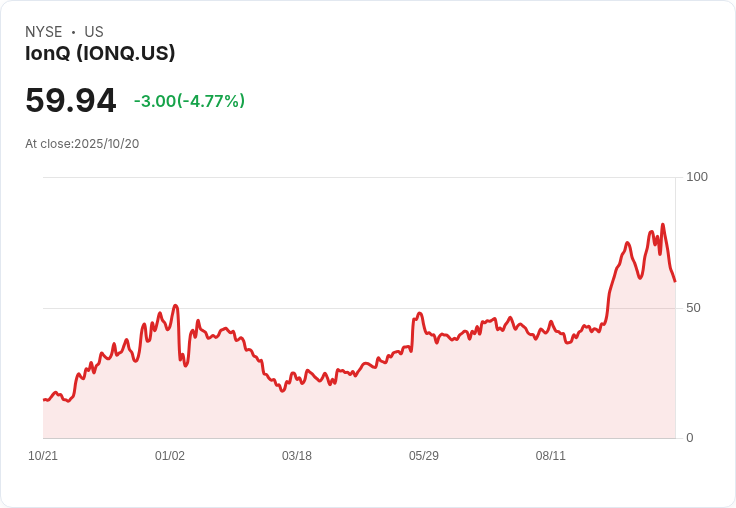Click the 0 y-axis label
Viewport: 736px width, 508px height.
[690, 438]
